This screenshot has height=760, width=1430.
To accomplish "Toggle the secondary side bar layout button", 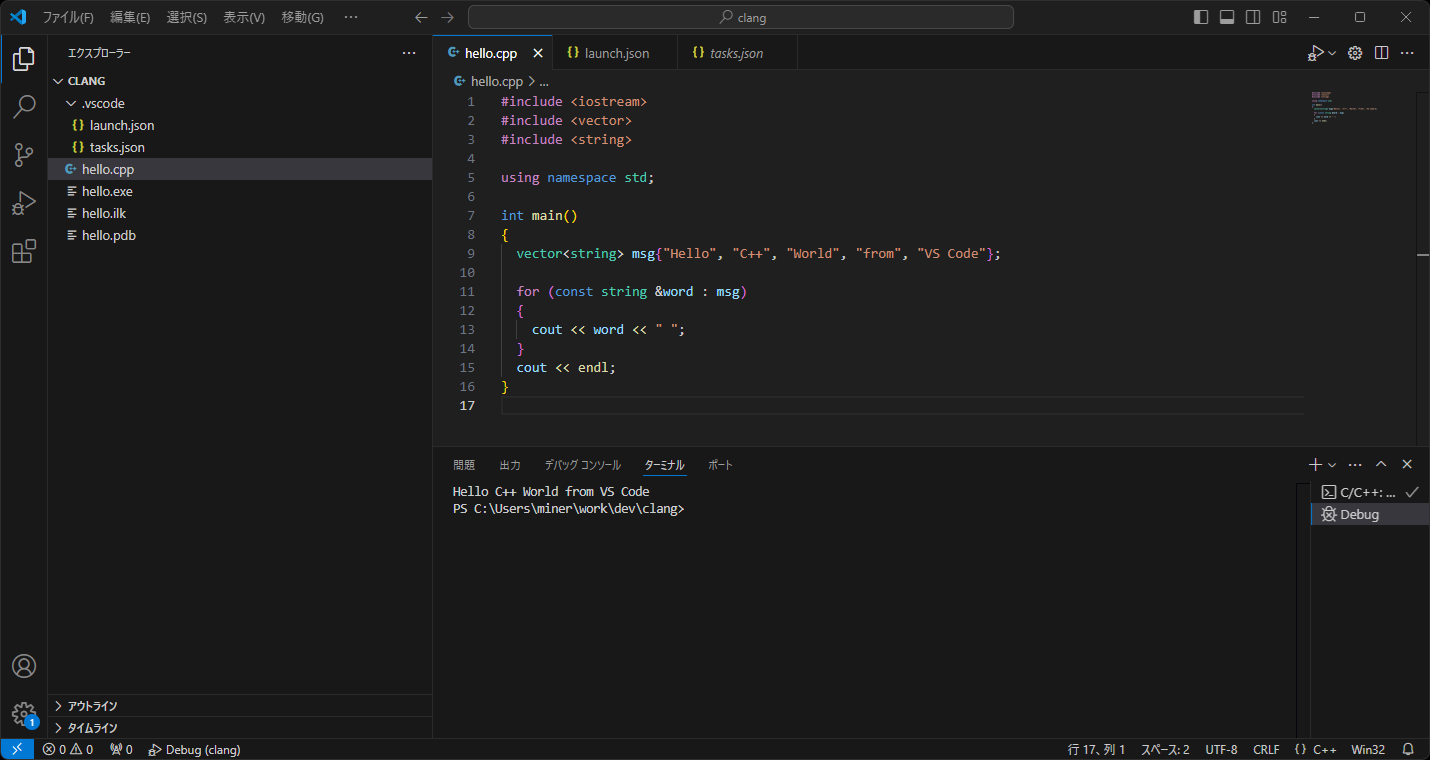I will click(x=1253, y=17).
